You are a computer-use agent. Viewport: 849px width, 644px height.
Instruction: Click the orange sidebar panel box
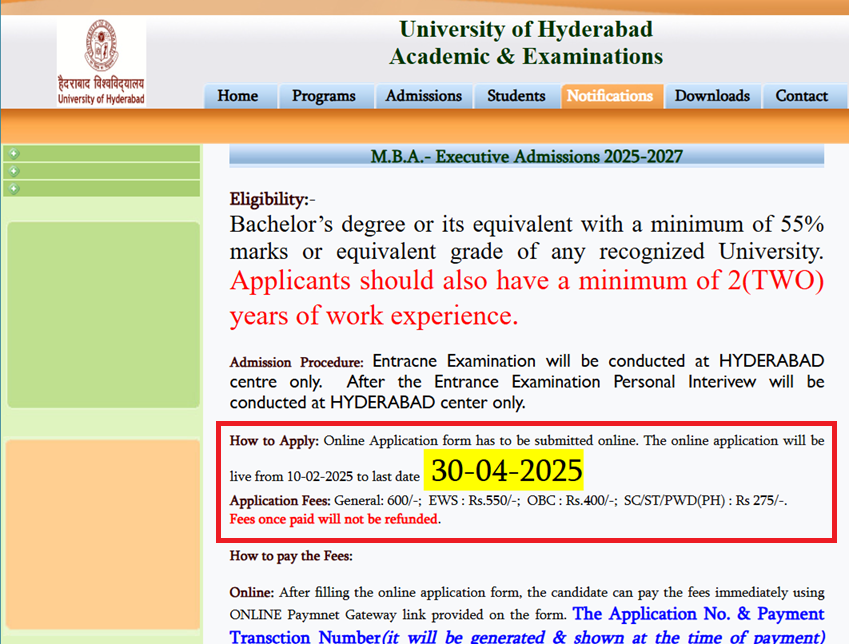[x=103, y=535]
